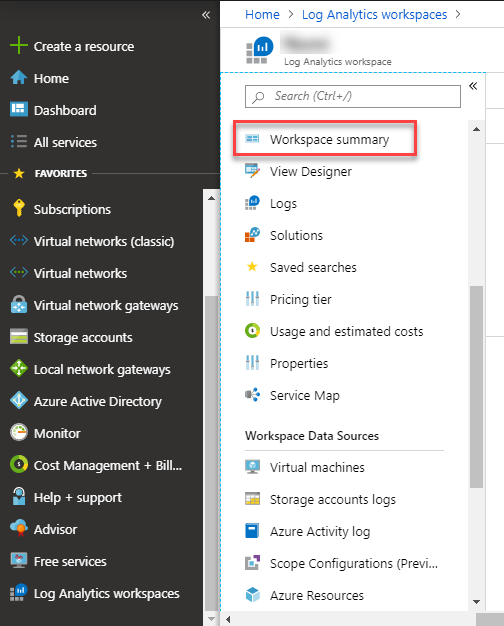Click the Virtual networks (classic) icon
Image resolution: width=504 pixels, height=626 pixels.
(x=18, y=240)
